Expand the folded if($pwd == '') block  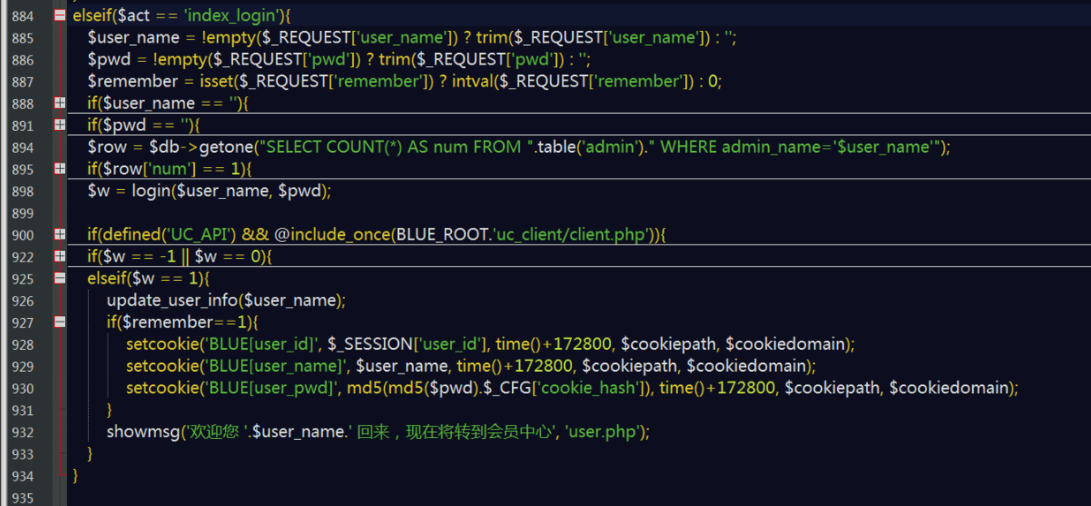59,125
